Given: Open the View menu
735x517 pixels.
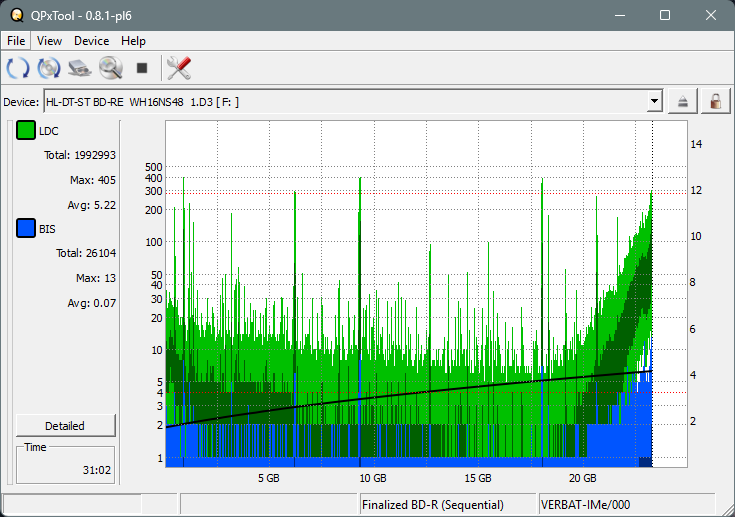Looking at the screenshot, I should click(49, 41).
